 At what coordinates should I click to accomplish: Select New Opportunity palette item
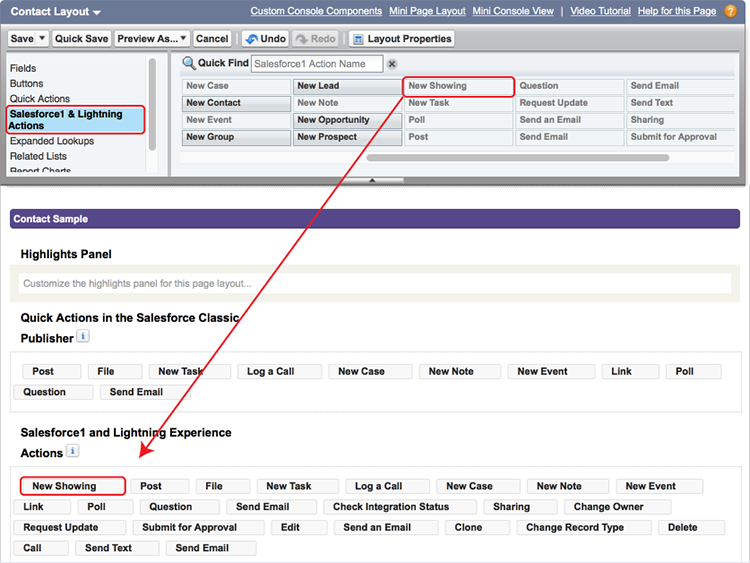347,120
